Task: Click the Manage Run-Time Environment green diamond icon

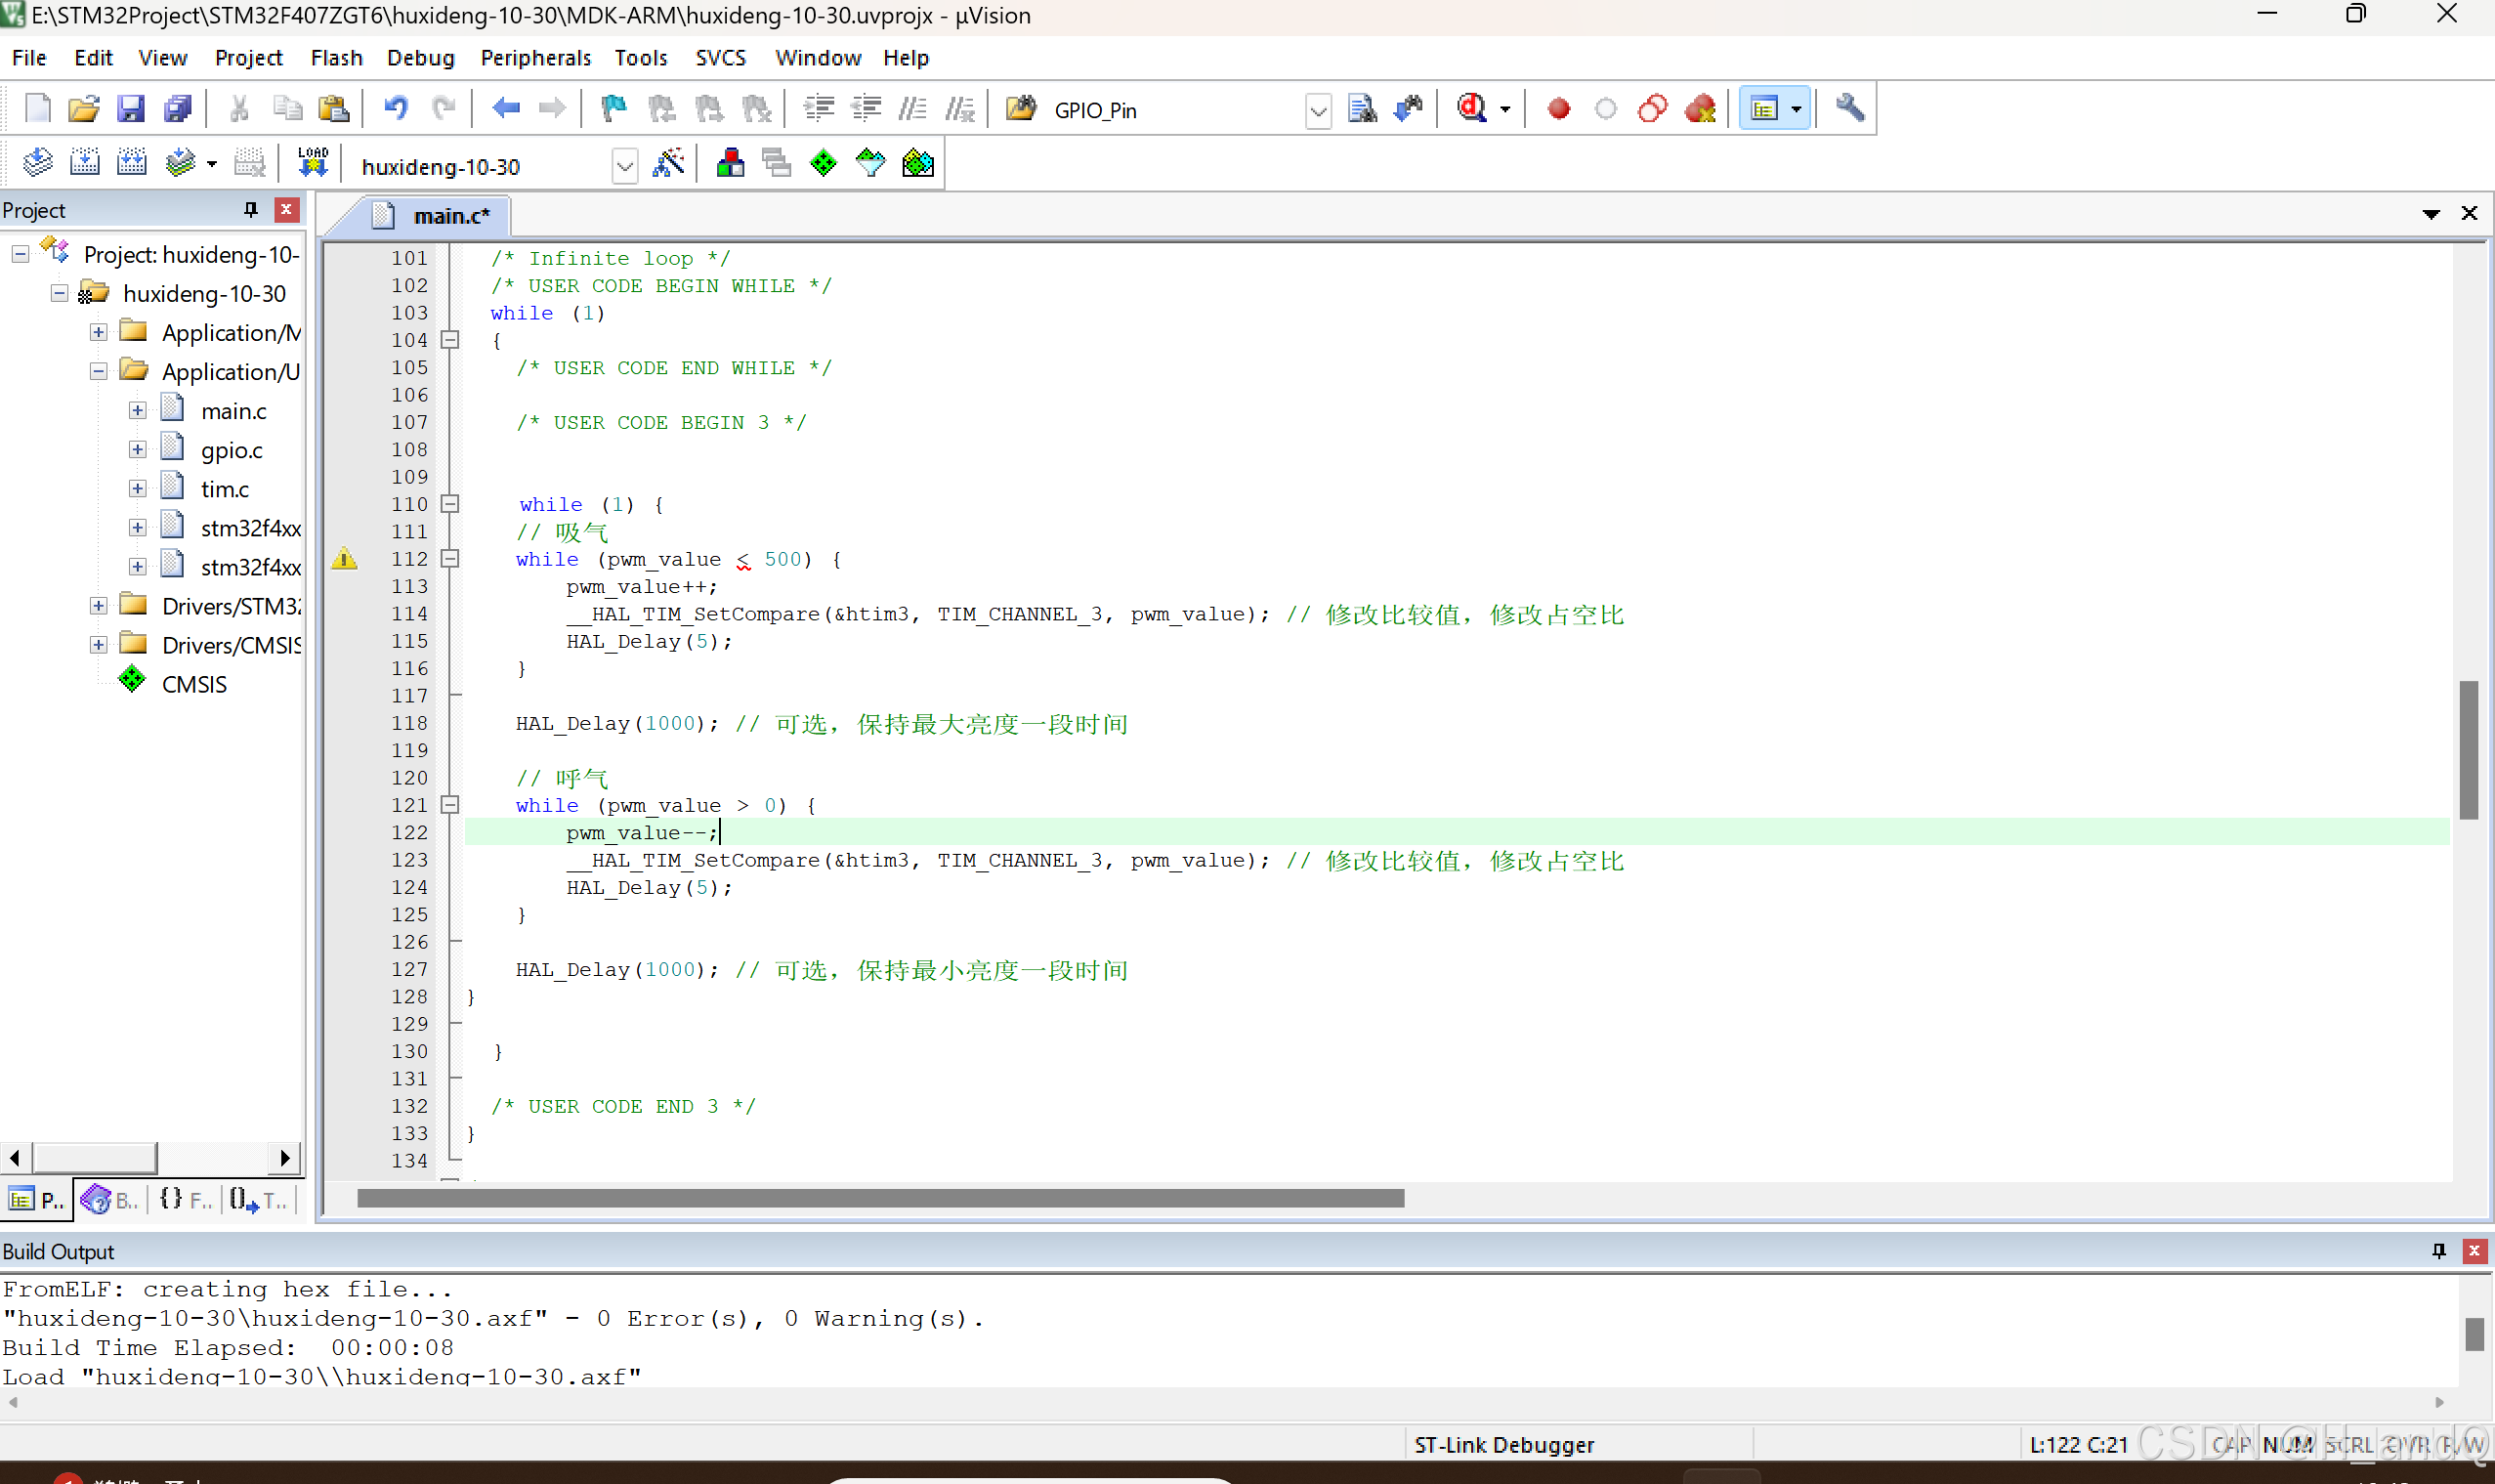Action: coord(823,163)
